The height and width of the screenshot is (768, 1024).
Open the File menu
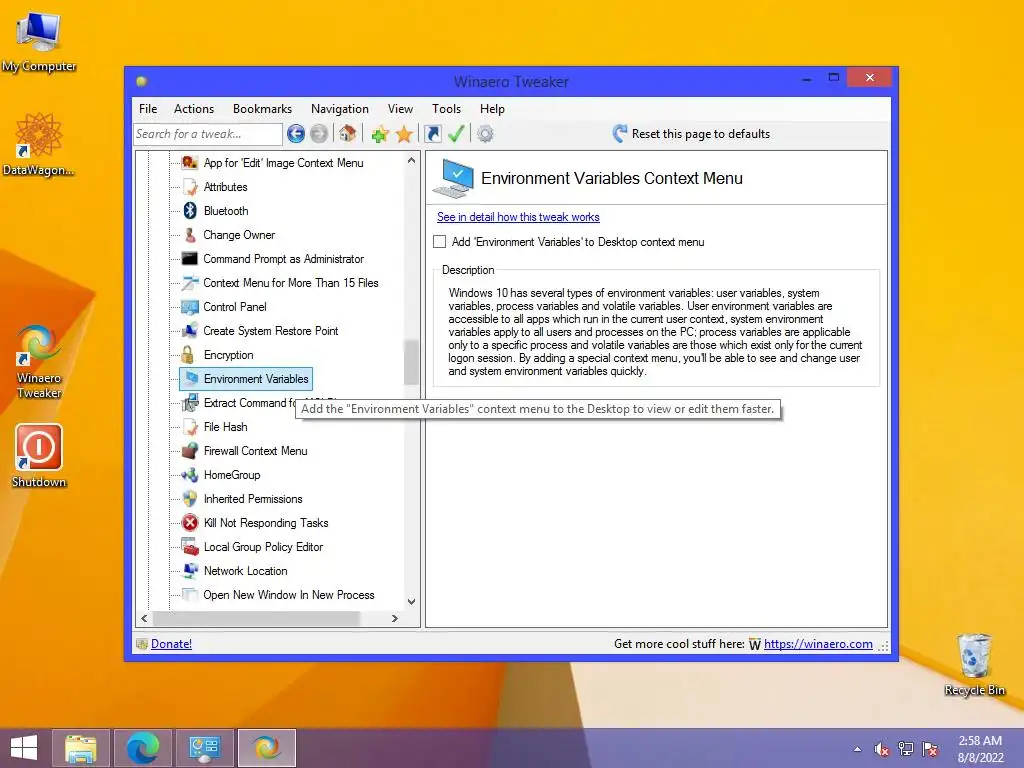(148, 109)
